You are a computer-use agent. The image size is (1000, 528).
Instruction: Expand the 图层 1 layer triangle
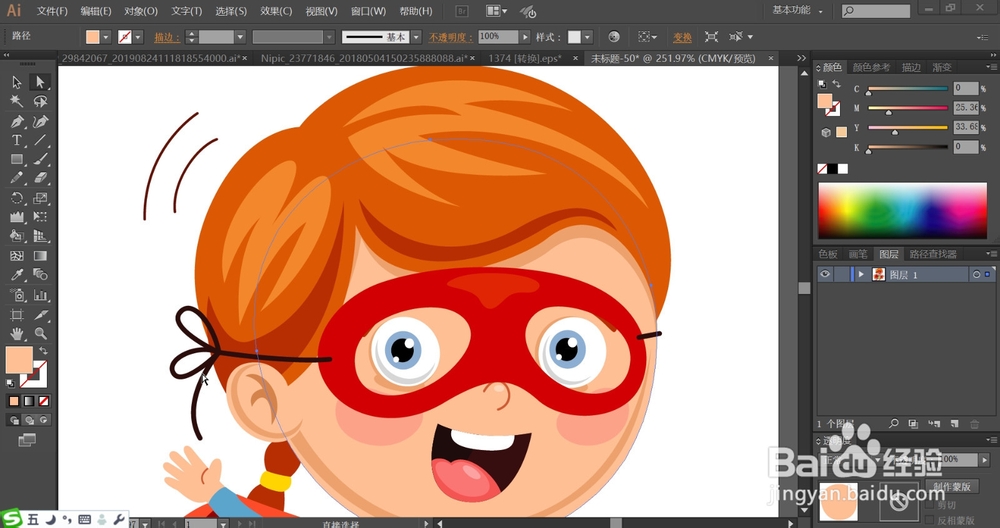861,274
